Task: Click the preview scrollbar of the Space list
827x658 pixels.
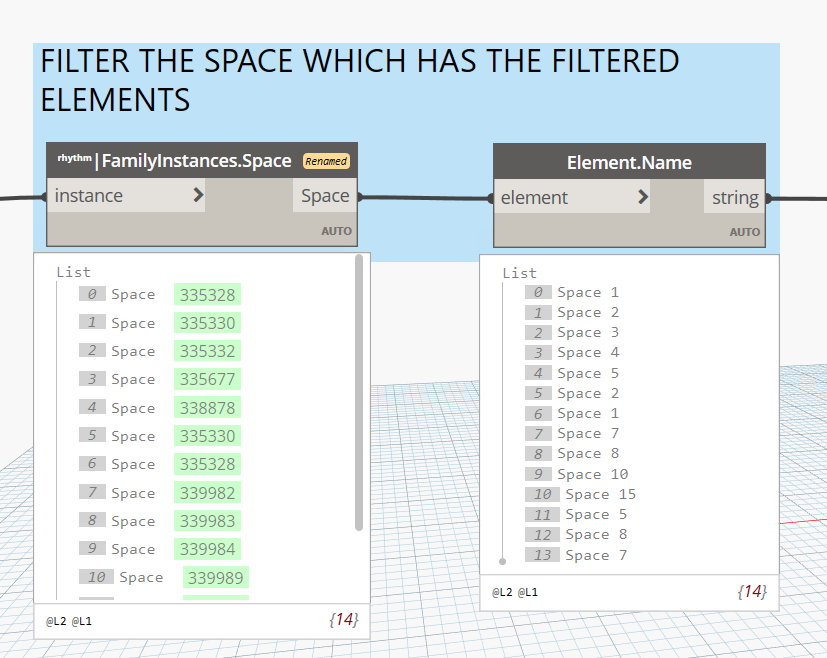Action: click(359, 393)
